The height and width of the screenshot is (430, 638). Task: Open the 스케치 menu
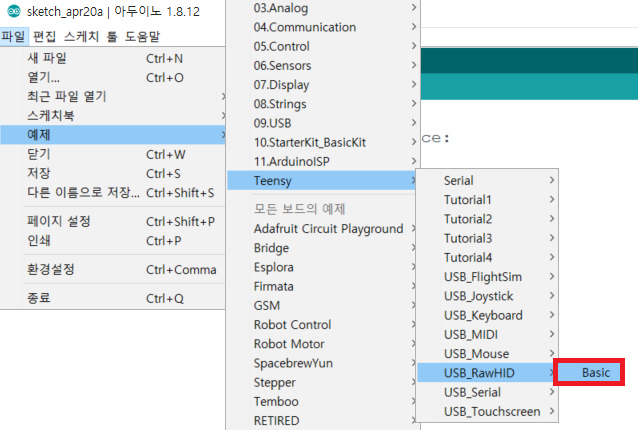[x=81, y=37]
